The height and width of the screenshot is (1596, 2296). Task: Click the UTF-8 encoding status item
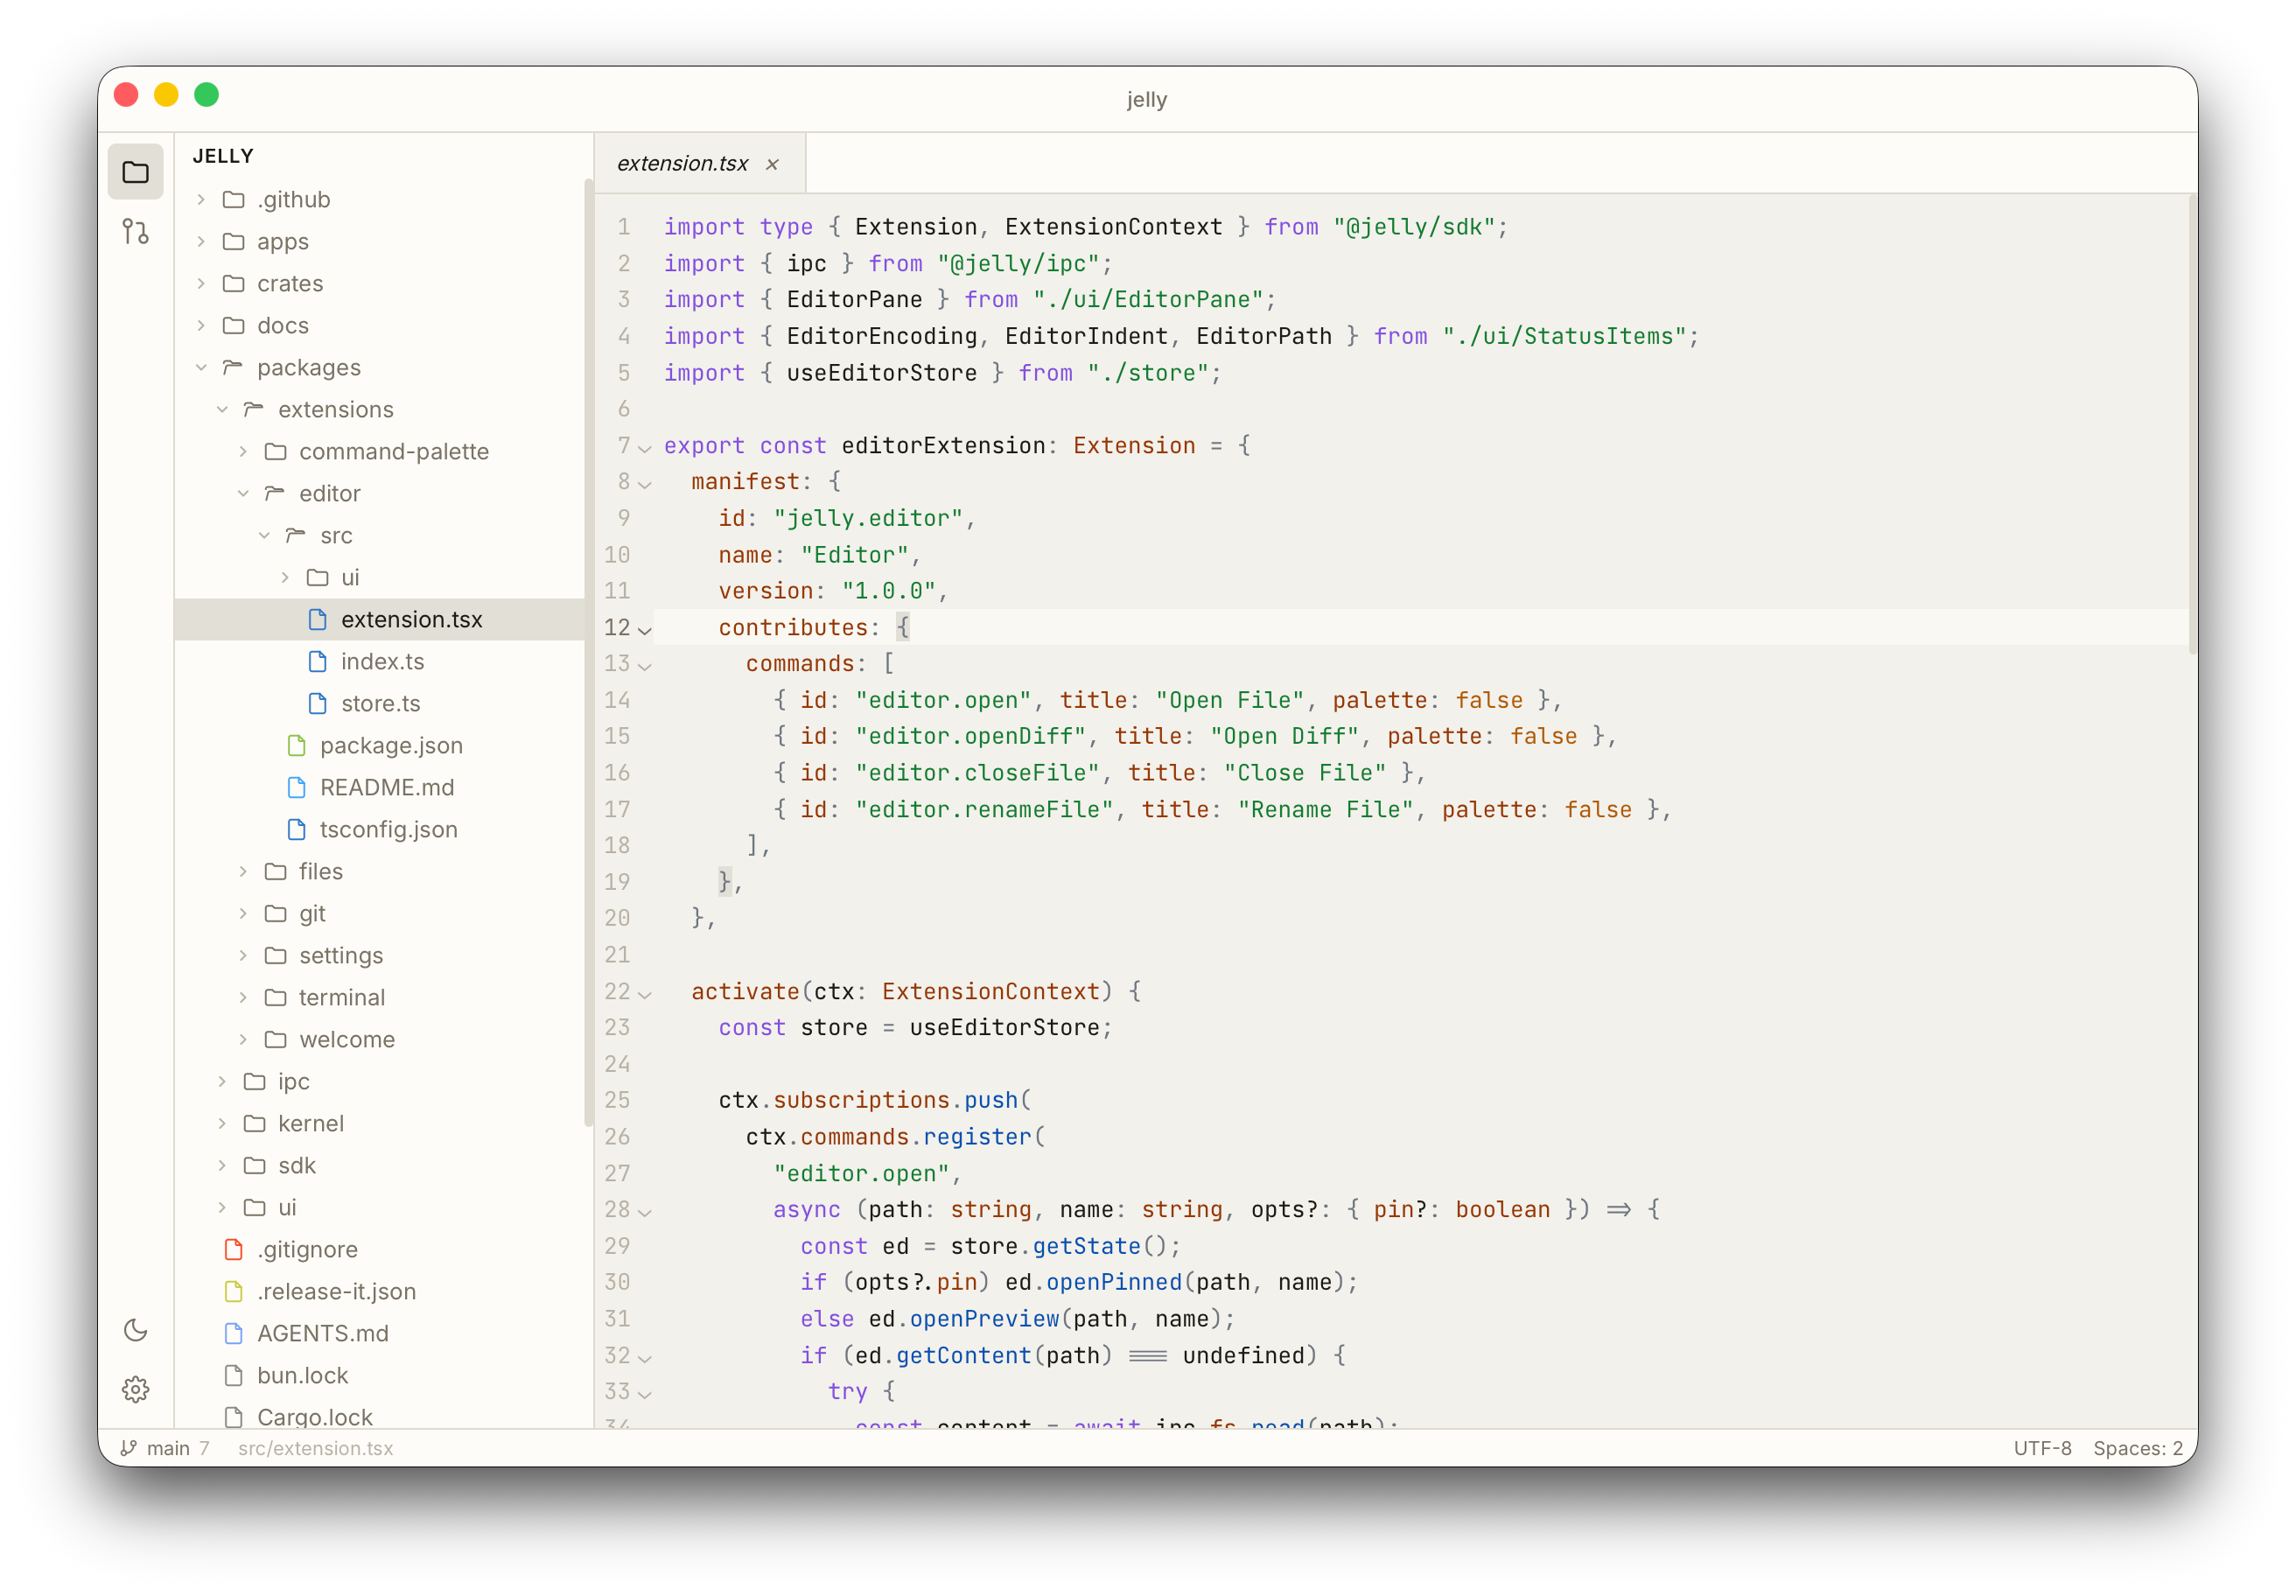coord(2042,1448)
